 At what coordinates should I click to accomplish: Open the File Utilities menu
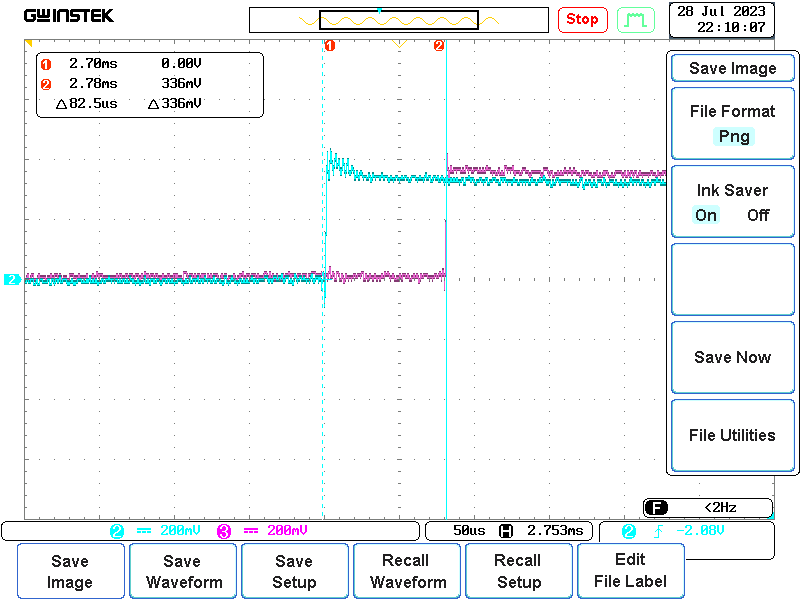click(x=732, y=435)
